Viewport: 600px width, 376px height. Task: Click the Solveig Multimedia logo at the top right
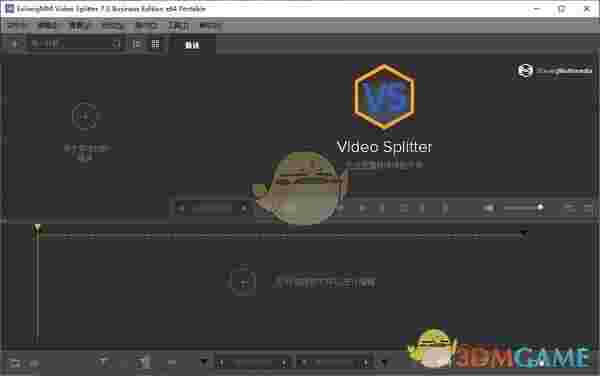click(554, 71)
